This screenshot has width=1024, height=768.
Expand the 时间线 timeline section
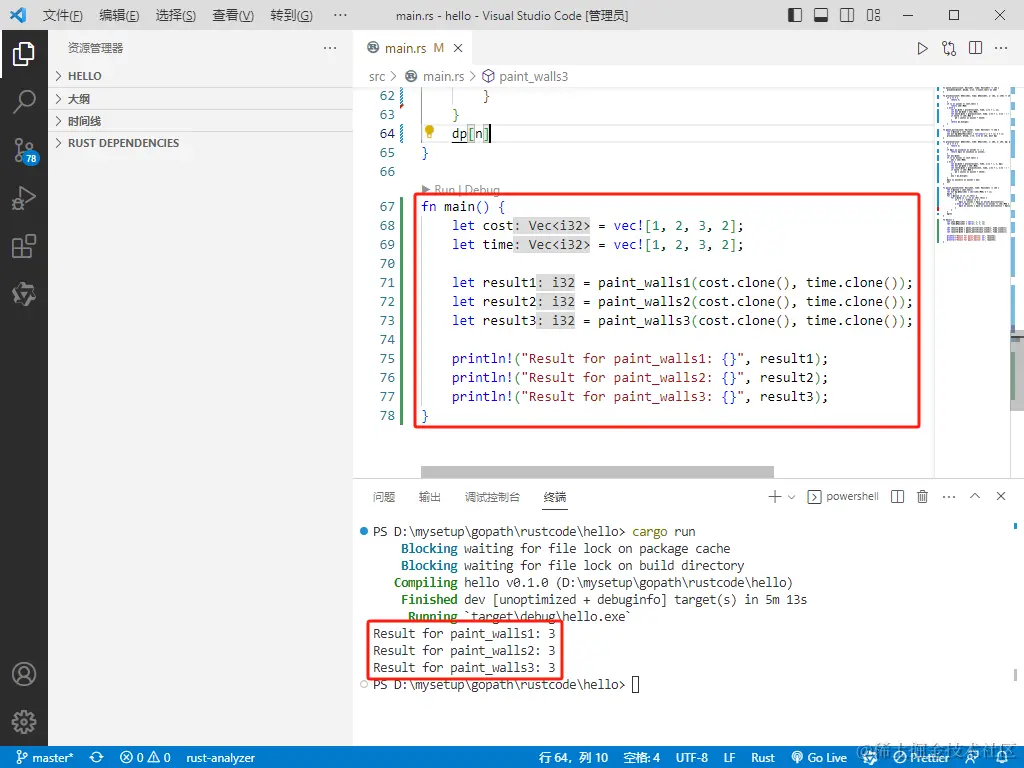[x=200, y=121]
